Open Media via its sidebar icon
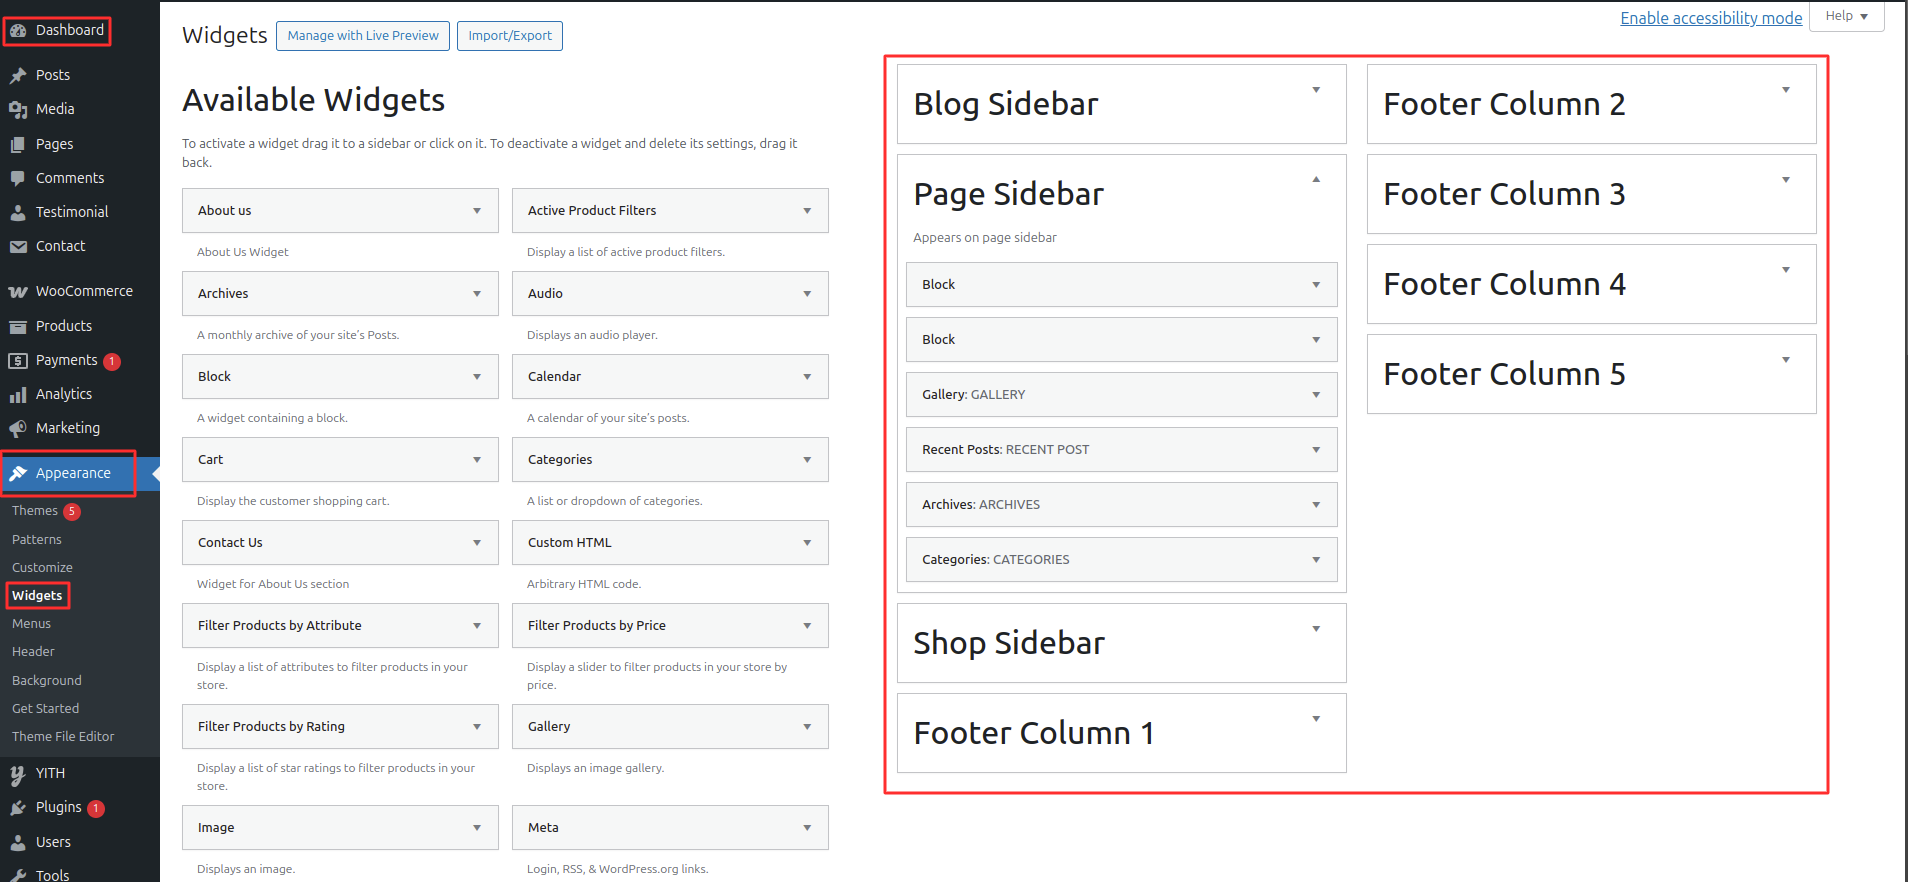The width and height of the screenshot is (1908, 882). coord(18,109)
